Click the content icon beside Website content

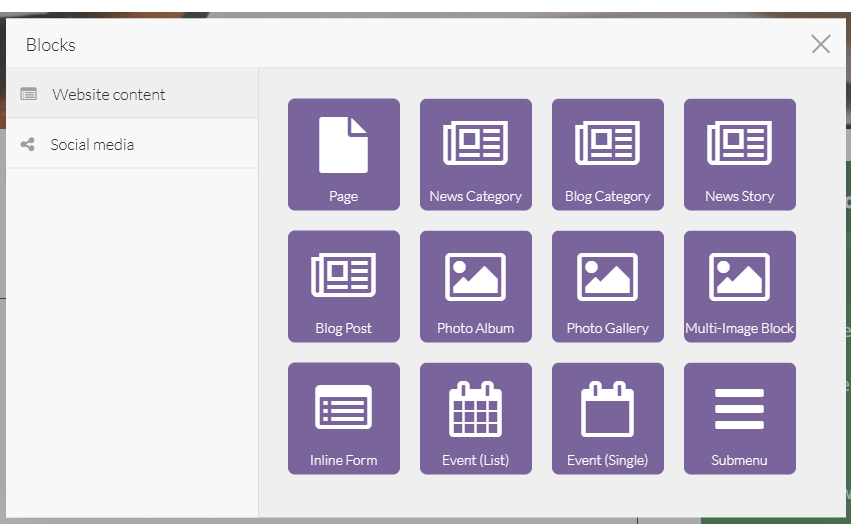tap(29, 94)
